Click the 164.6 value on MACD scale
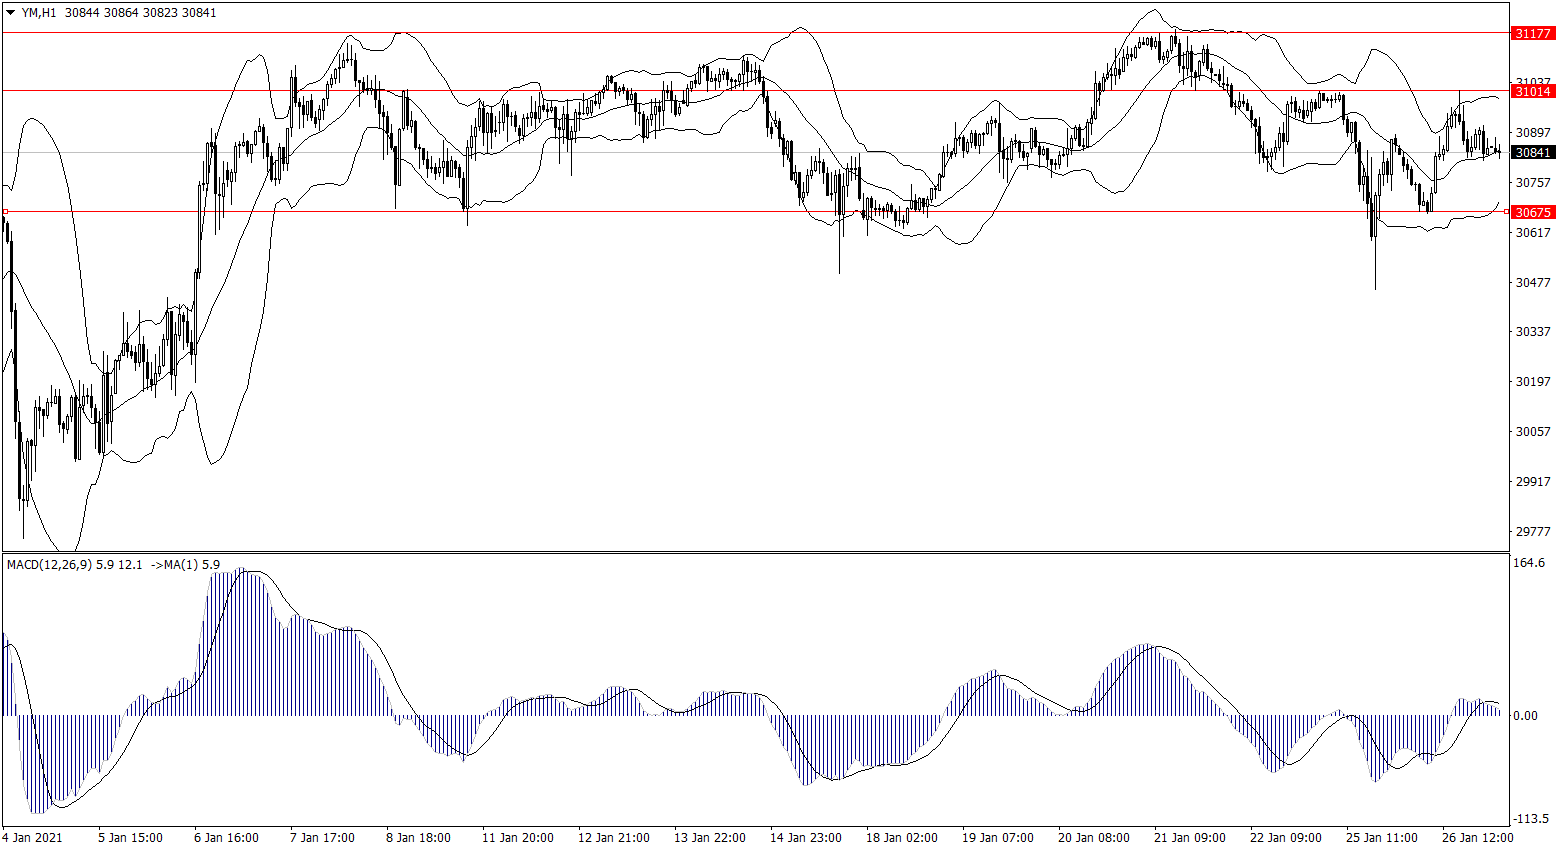This screenshot has width=1566, height=850. click(x=1529, y=563)
